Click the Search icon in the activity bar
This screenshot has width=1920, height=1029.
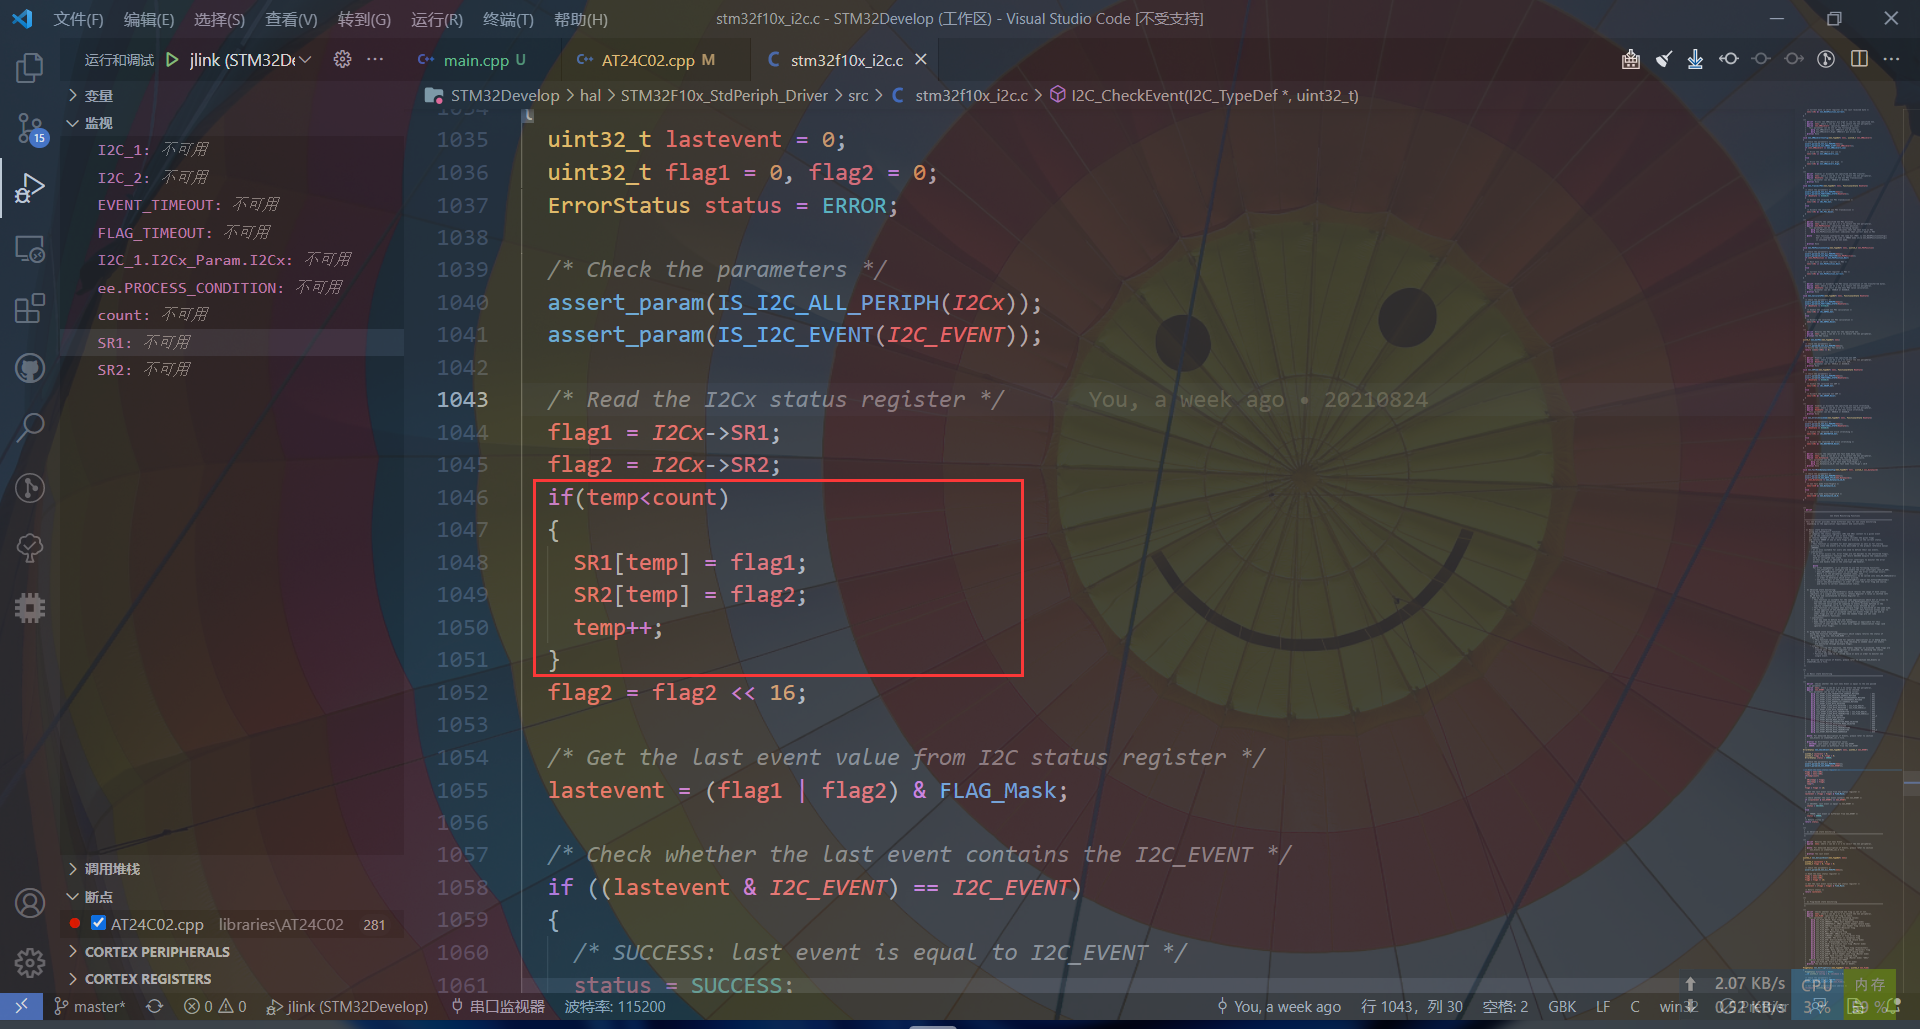(30, 427)
